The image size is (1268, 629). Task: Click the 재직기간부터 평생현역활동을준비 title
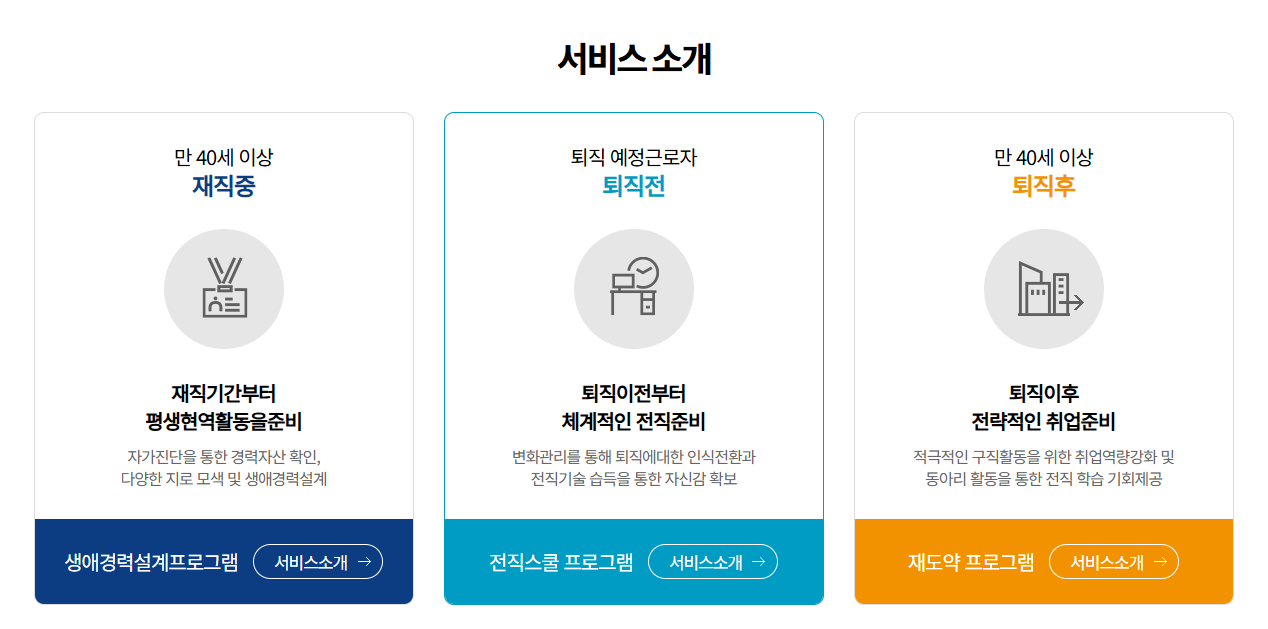click(x=224, y=407)
